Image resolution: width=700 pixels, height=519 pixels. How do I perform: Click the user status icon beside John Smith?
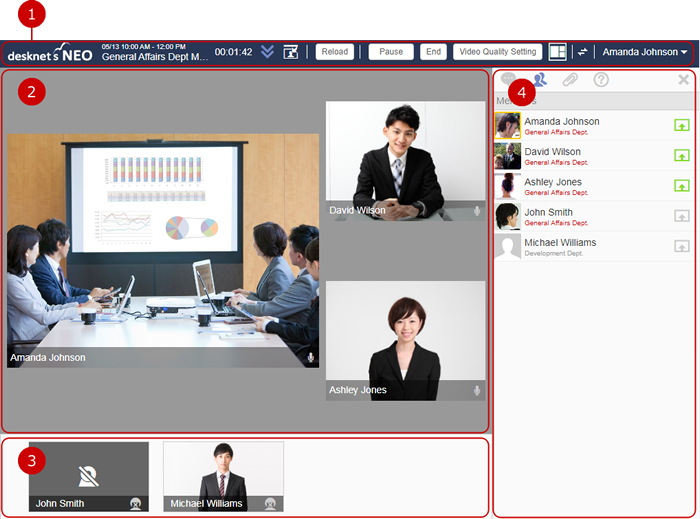tap(135, 503)
